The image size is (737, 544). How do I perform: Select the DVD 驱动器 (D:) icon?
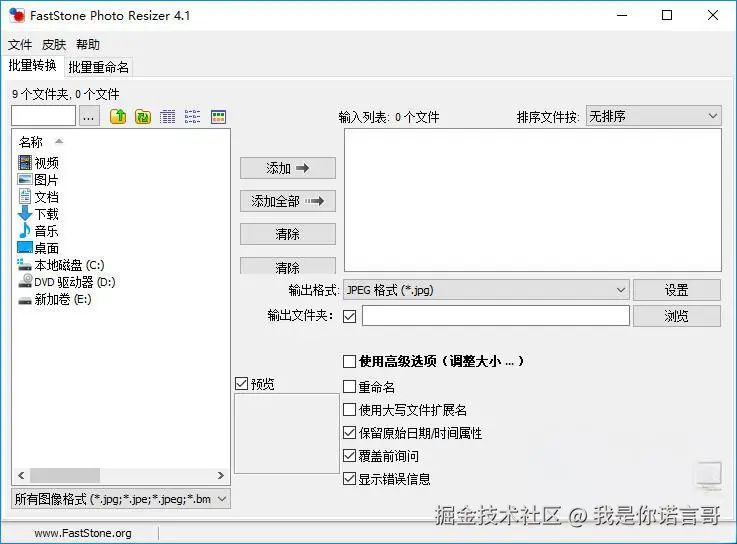tap(25, 281)
